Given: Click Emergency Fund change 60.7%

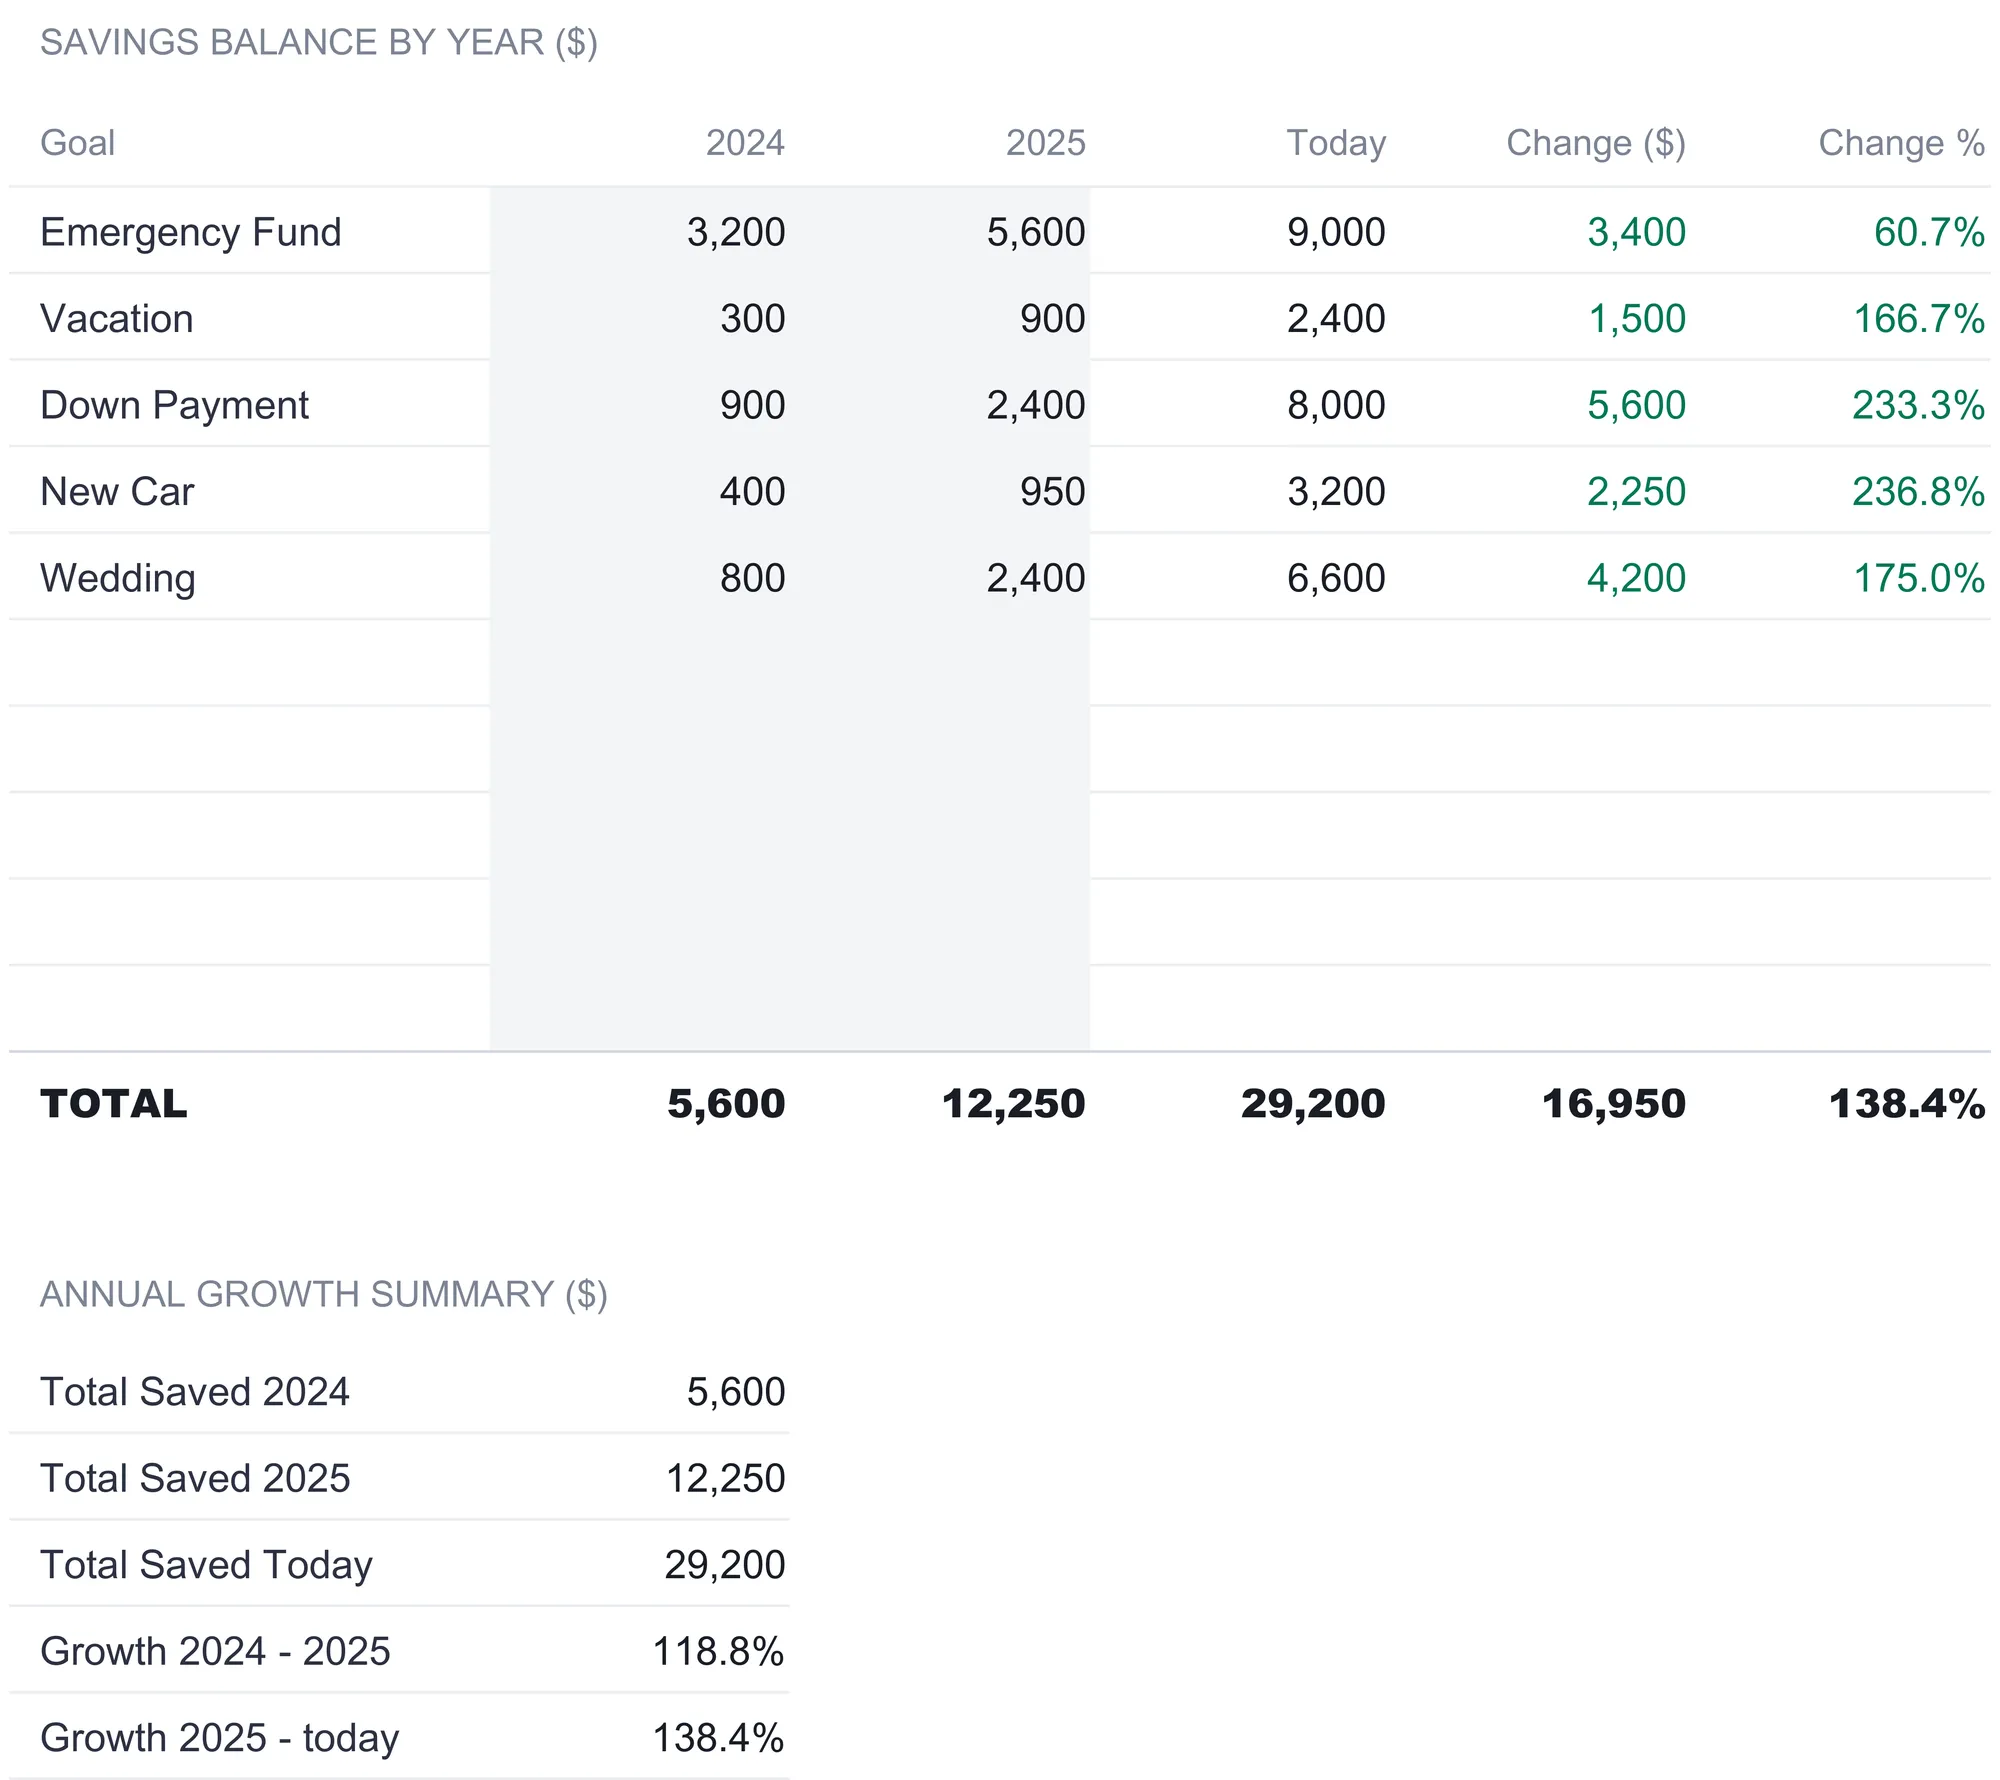Looking at the screenshot, I should coord(1929,232).
